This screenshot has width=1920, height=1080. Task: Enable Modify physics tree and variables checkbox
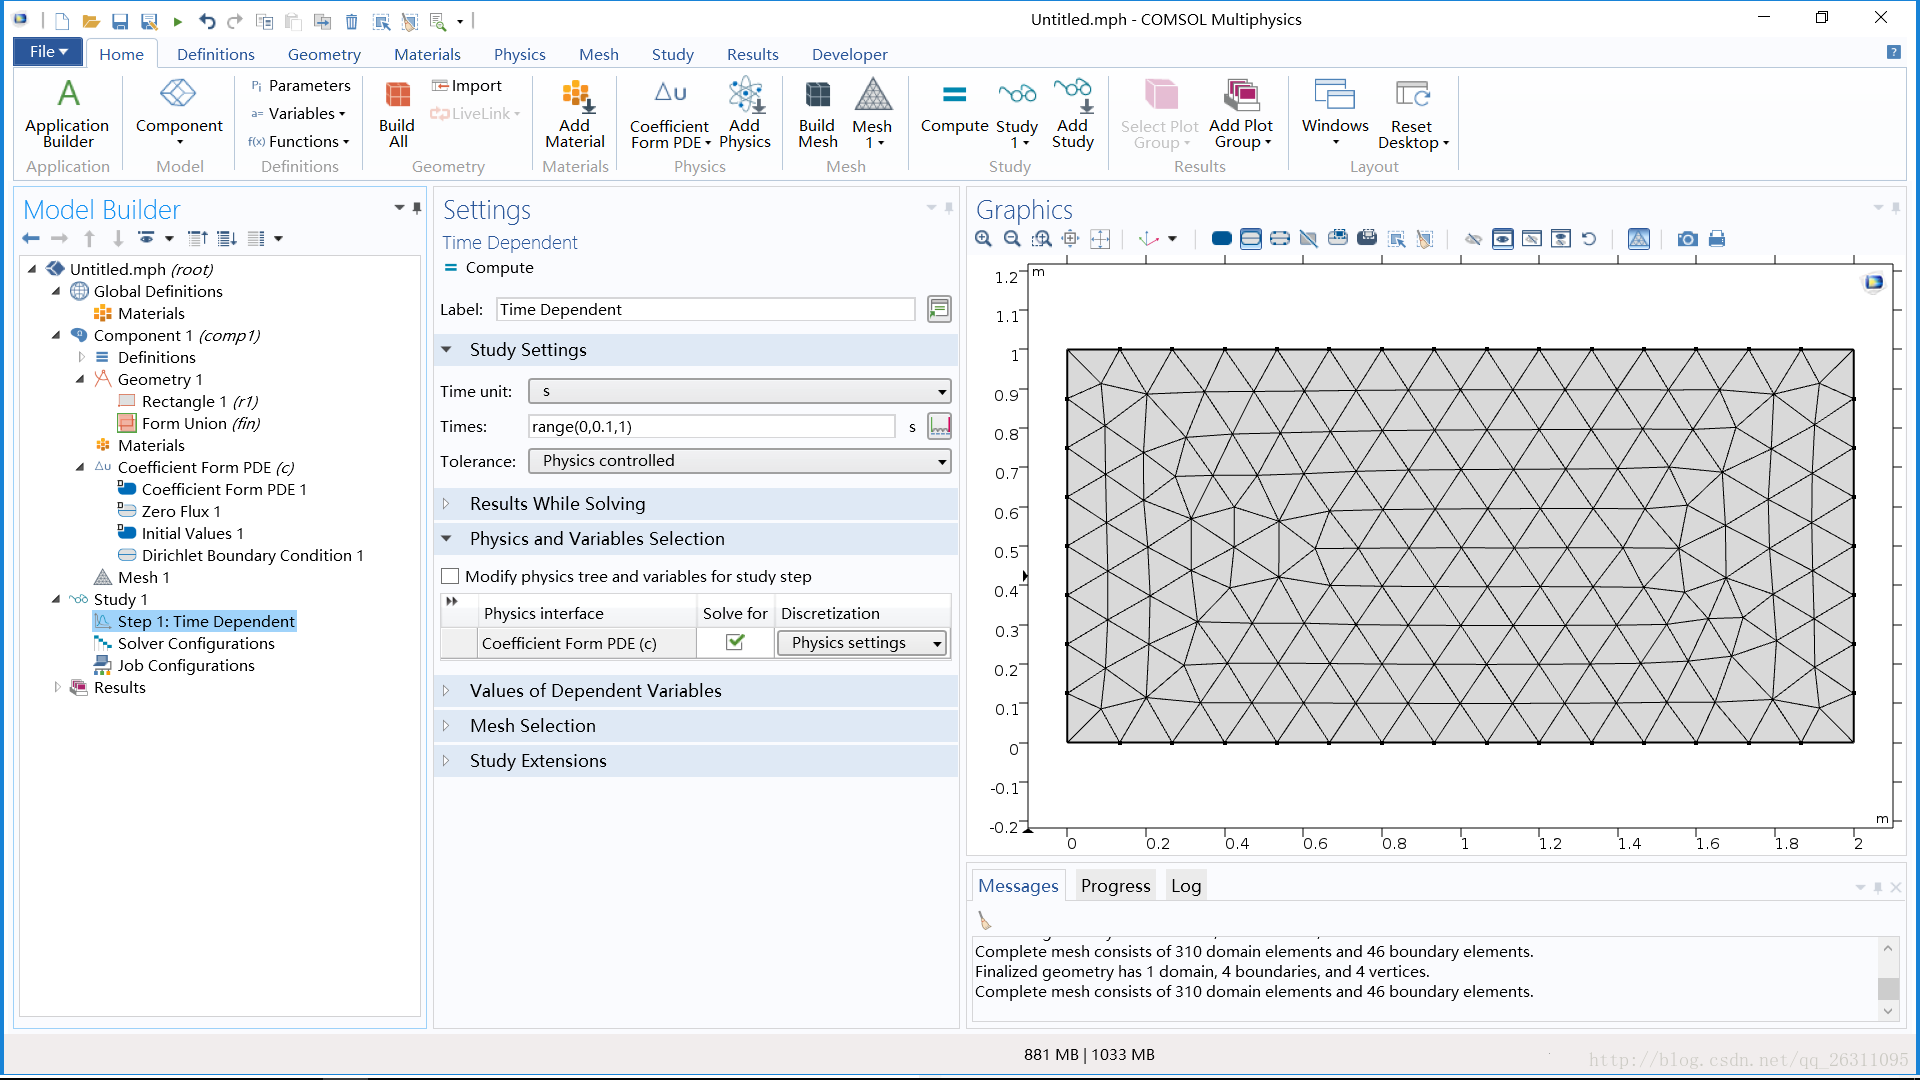tap(450, 576)
